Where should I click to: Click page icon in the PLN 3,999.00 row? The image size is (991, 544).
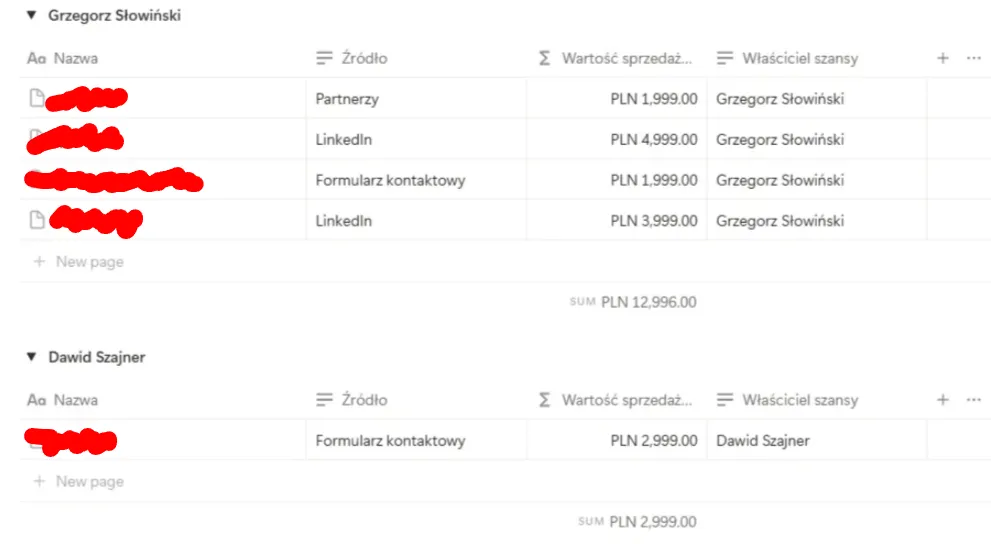tap(37, 221)
